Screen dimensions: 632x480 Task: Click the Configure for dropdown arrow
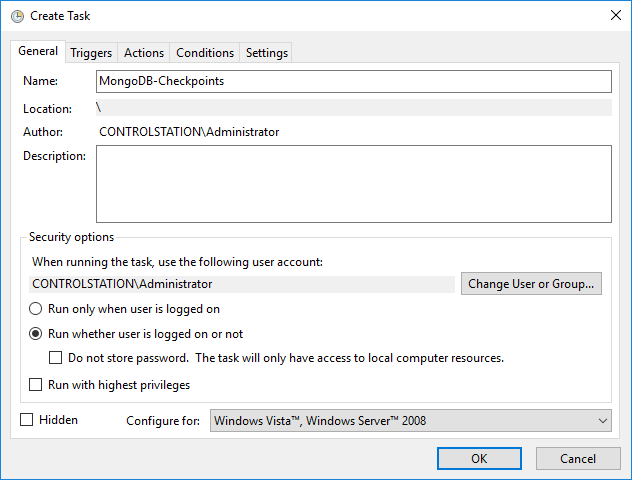[x=603, y=421]
